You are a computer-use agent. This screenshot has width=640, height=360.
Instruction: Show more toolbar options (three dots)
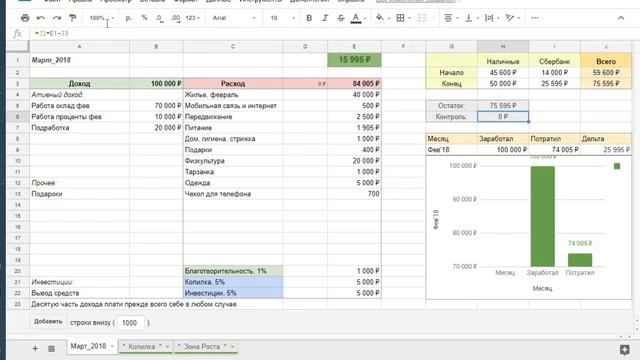535,18
